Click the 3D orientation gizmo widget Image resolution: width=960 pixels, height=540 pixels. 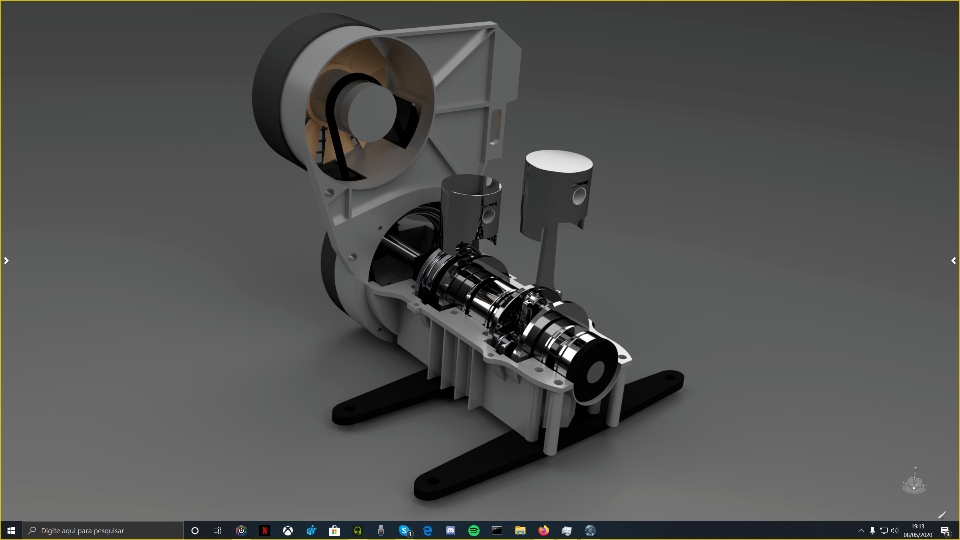(915, 481)
